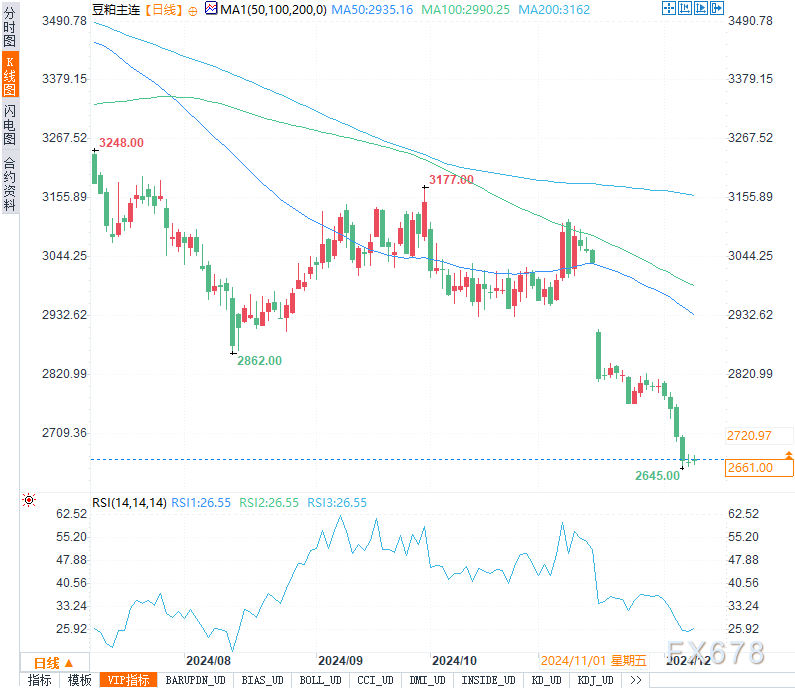The image size is (795, 688).
Task: Enable the crosshair cursor icon
Action: point(669,8)
